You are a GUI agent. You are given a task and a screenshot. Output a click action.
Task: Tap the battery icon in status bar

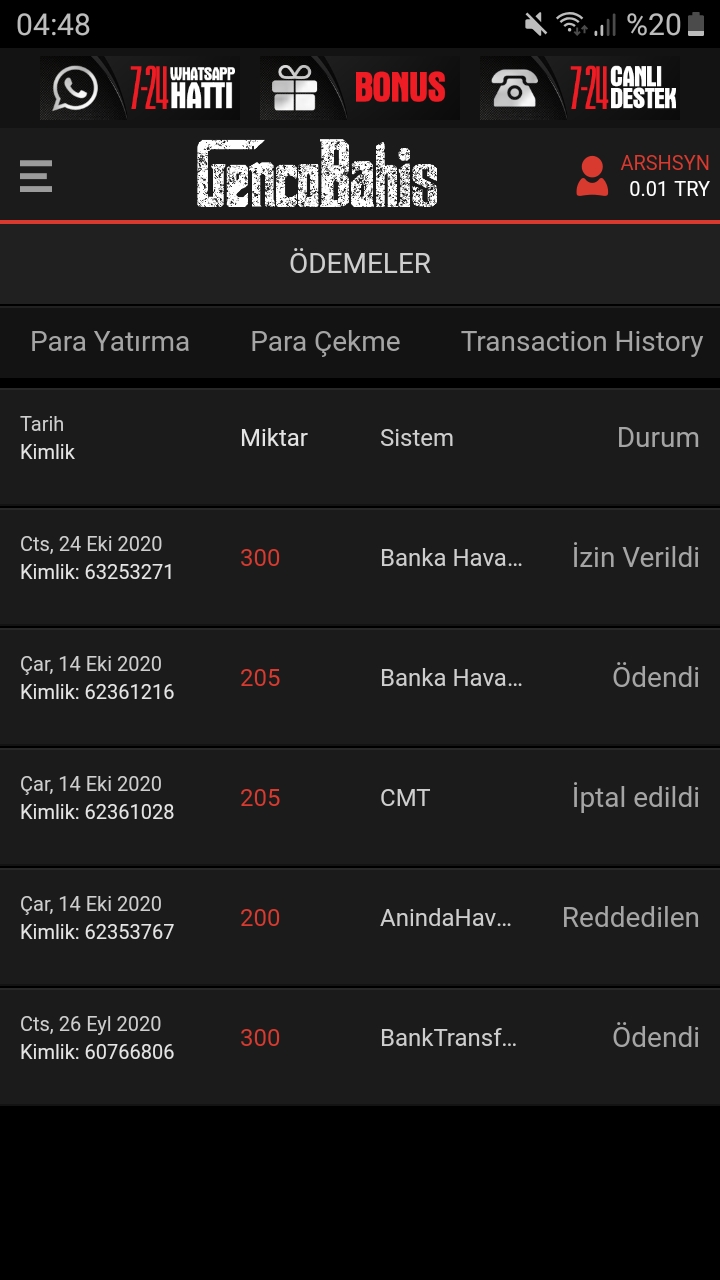696,24
